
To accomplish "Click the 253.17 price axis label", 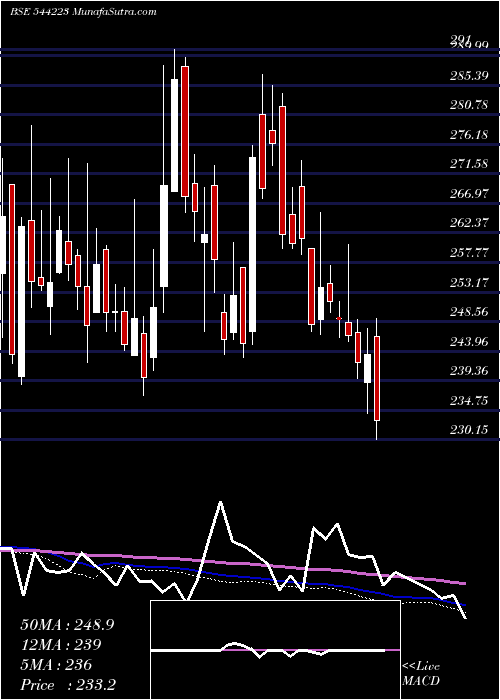I will coord(468,283).
